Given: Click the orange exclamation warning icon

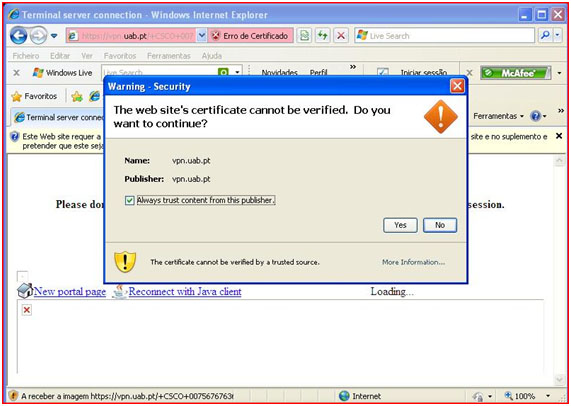Looking at the screenshot, I should click(x=441, y=117).
